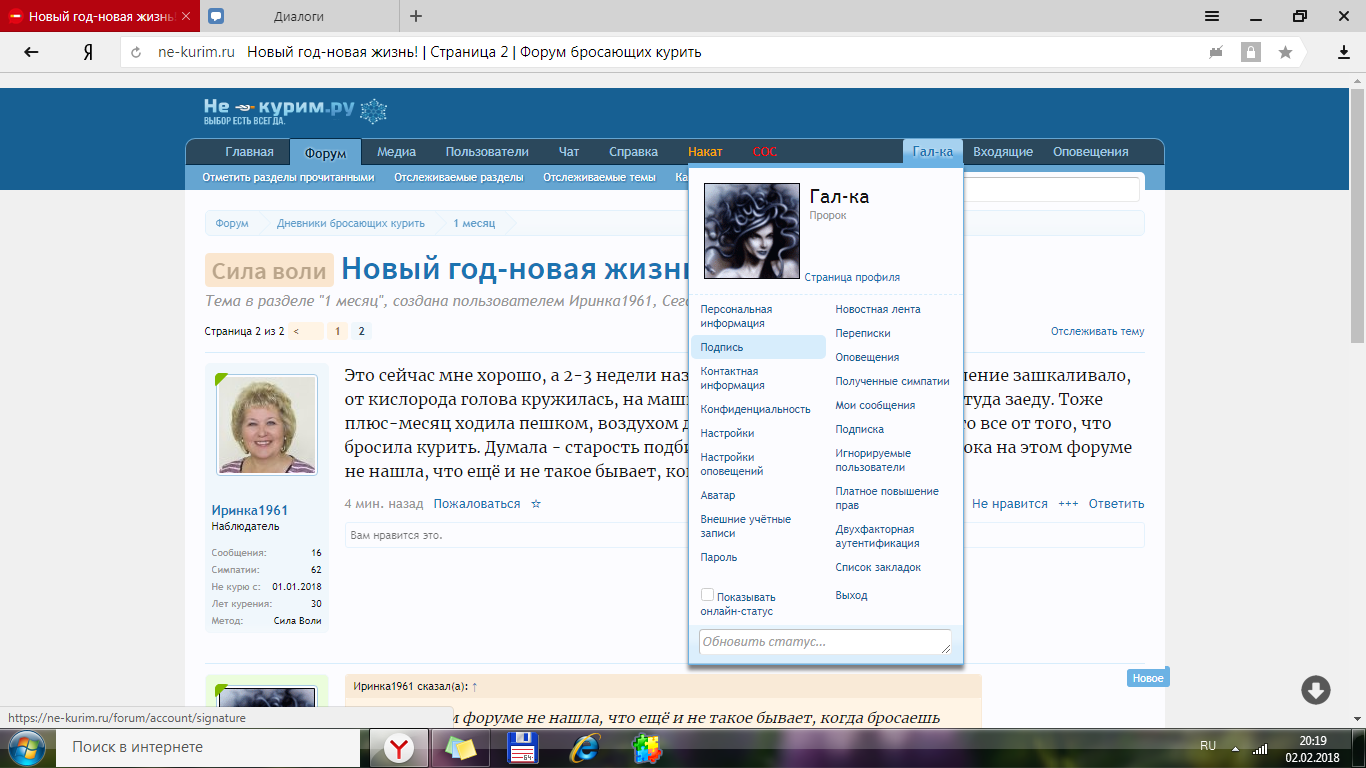Open 'Двухфакторная аутентификация' menu item
The image size is (1366, 768).
(x=878, y=536)
